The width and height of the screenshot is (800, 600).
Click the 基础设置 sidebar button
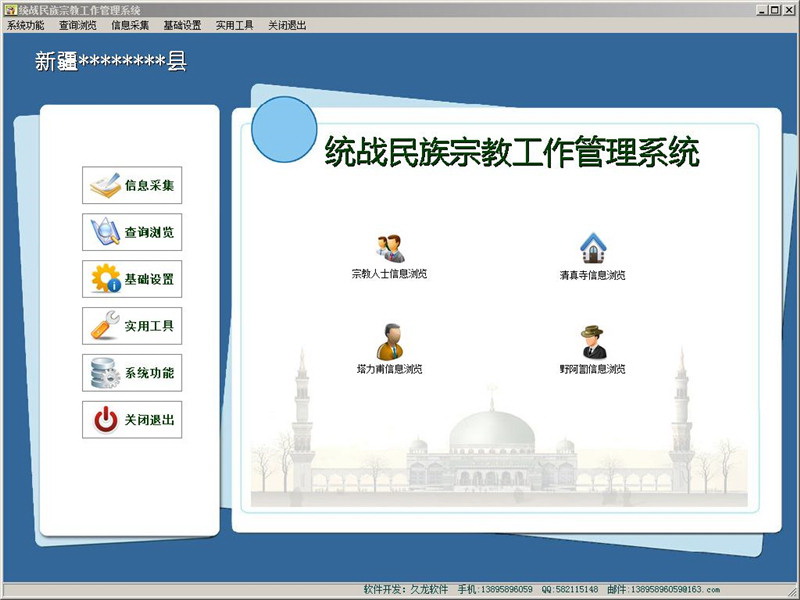132,279
